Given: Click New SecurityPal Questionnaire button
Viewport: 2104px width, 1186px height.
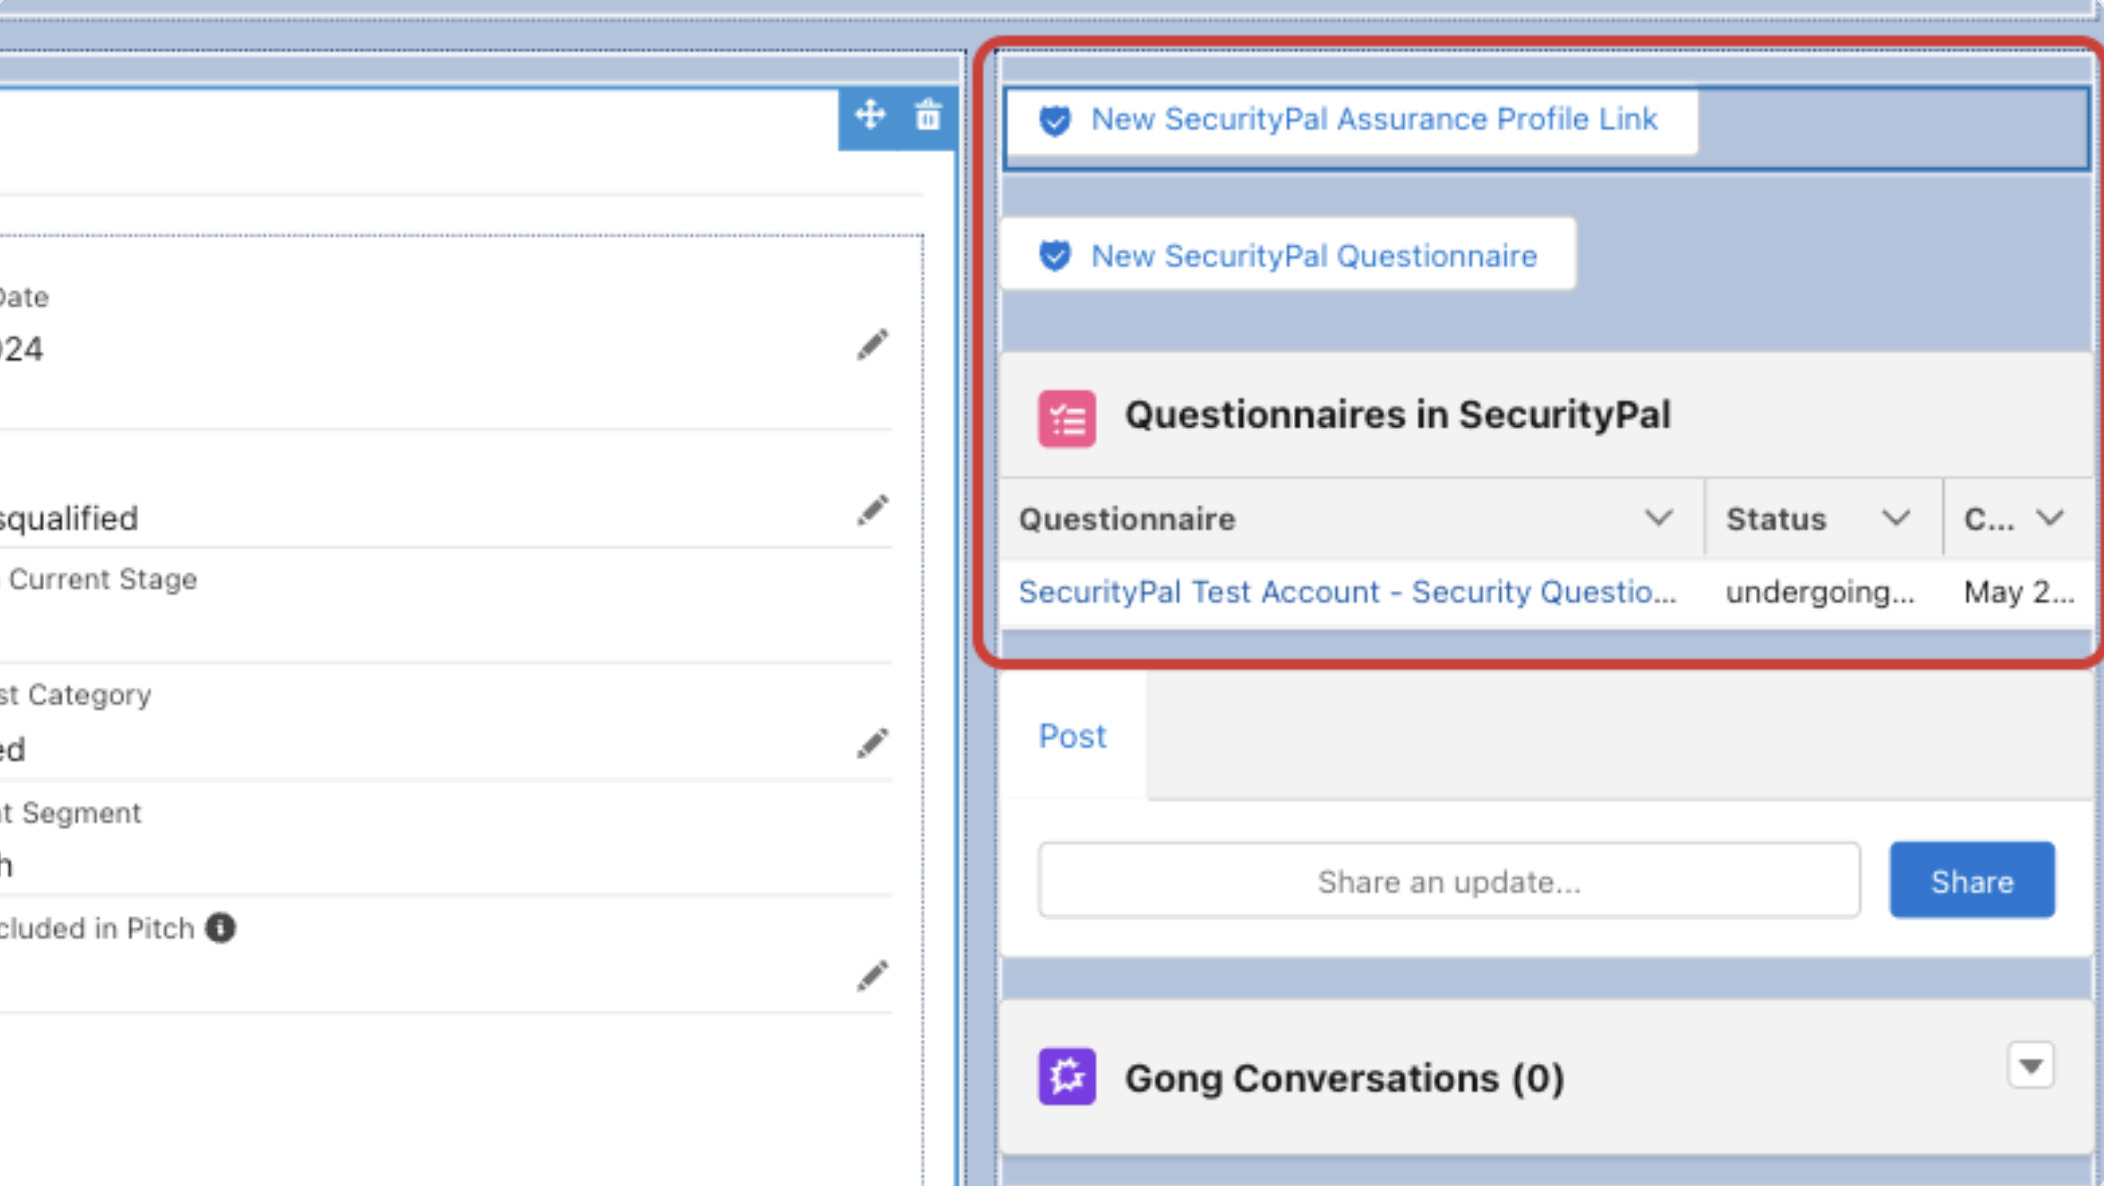Looking at the screenshot, I should (x=1288, y=256).
